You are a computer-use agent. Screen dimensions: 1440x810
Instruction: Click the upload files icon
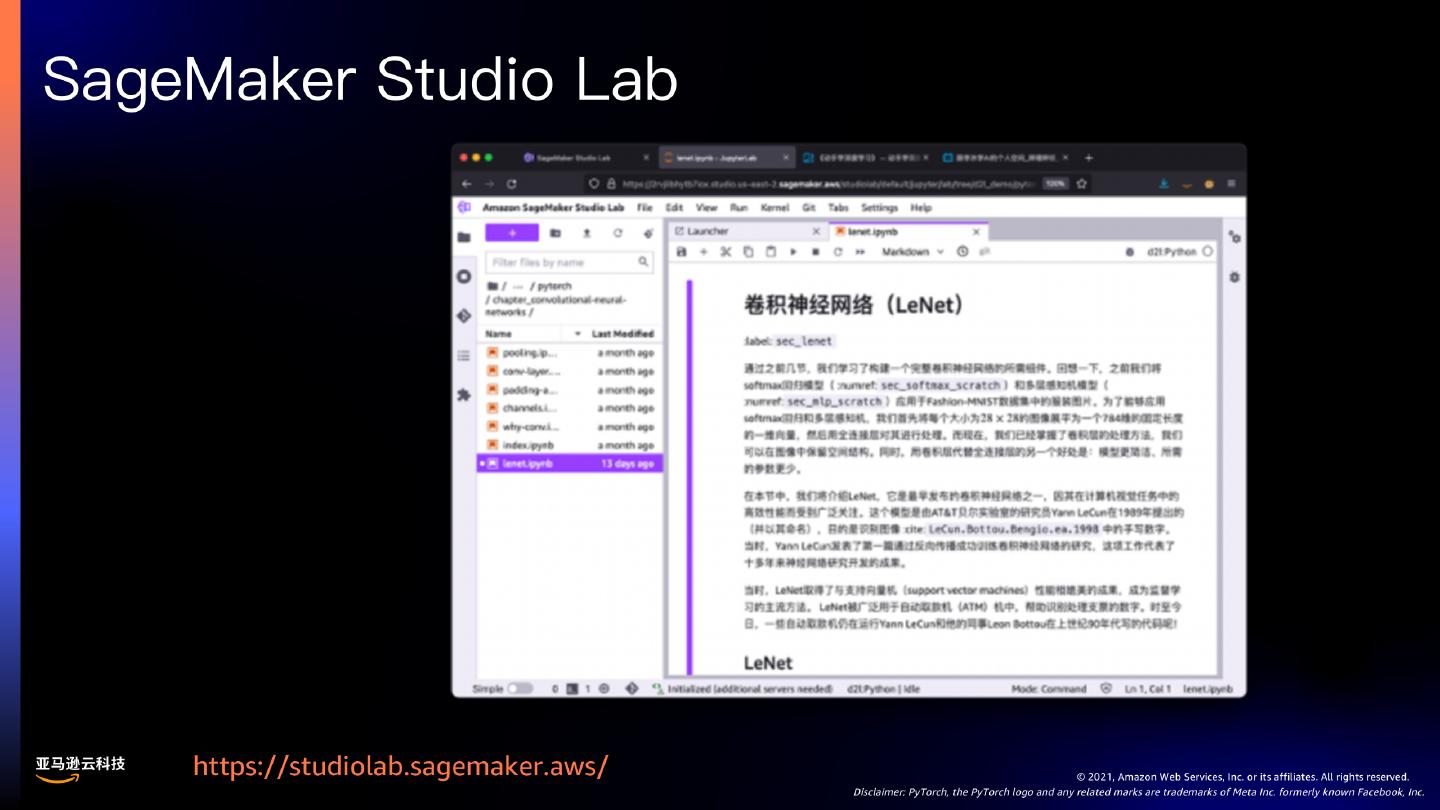pos(587,233)
